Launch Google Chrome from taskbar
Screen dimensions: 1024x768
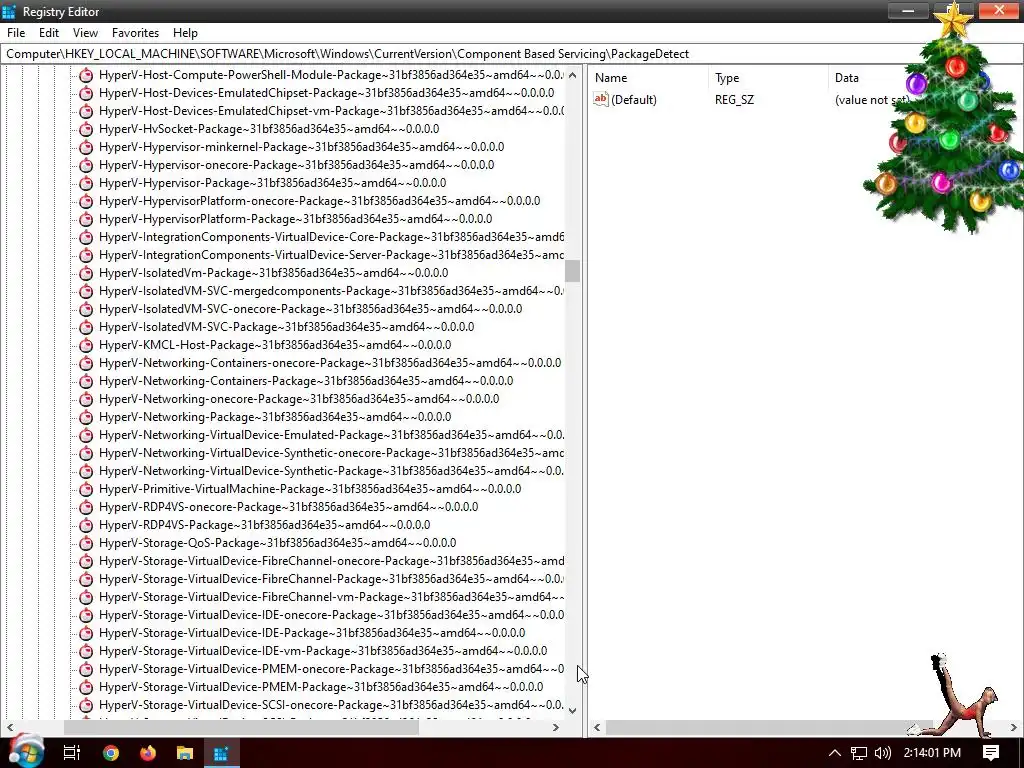[110, 753]
